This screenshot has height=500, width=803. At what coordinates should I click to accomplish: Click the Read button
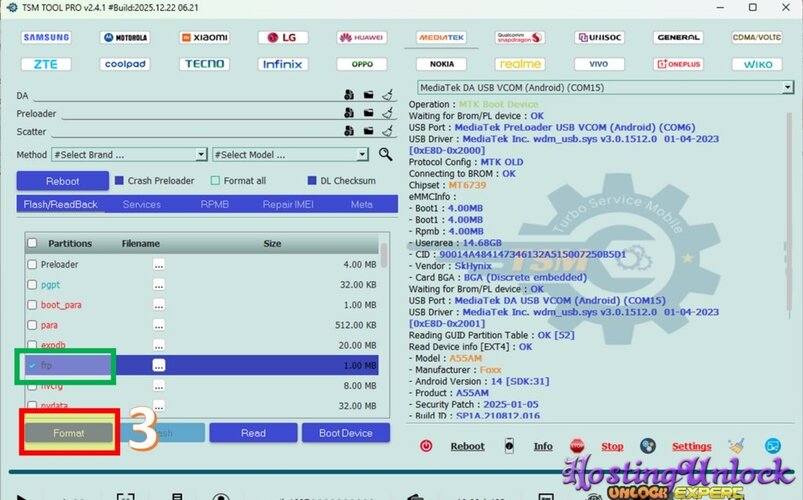(x=253, y=433)
